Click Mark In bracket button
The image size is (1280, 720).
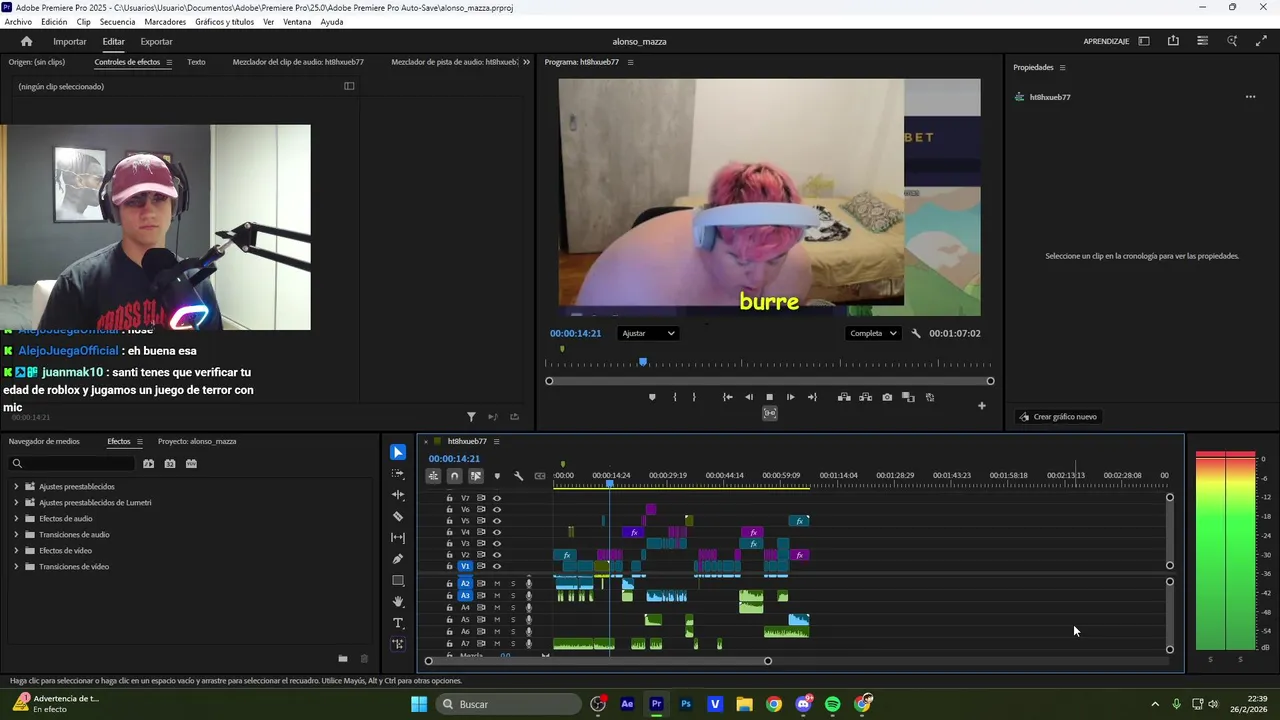click(x=675, y=397)
